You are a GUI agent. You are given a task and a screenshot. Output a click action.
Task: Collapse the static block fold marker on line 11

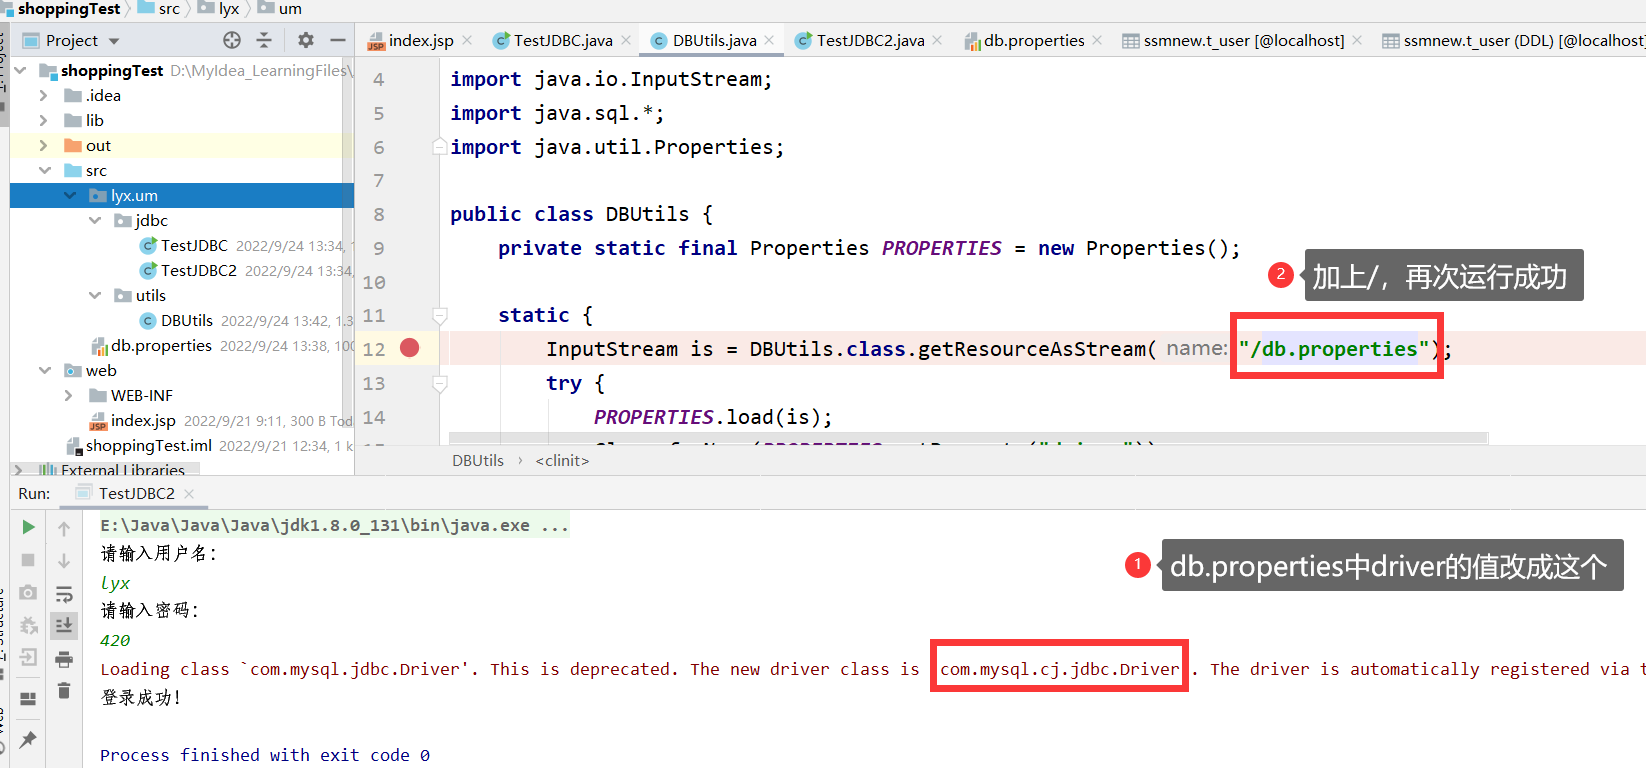(439, 315)
